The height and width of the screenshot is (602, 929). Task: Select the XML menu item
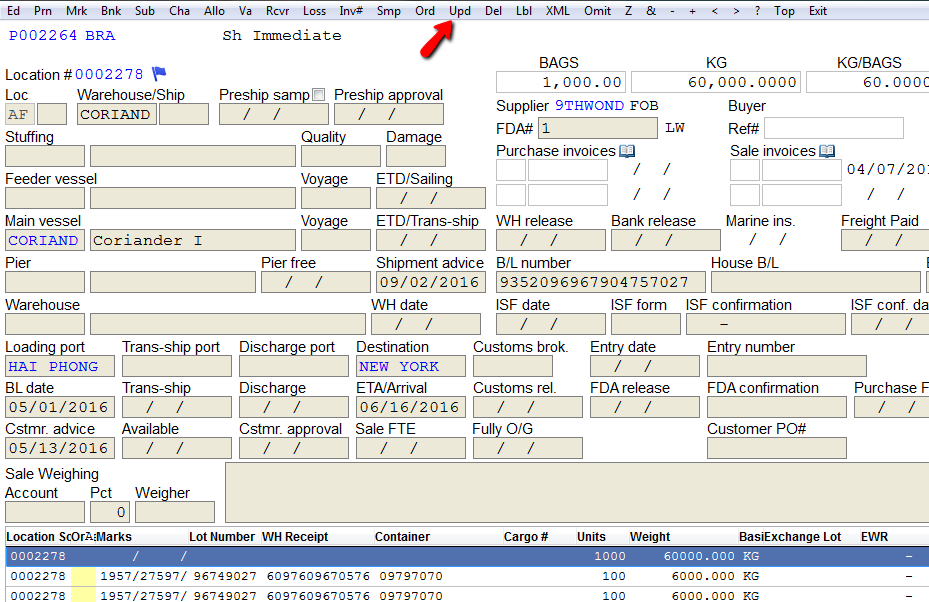(558, 11)
